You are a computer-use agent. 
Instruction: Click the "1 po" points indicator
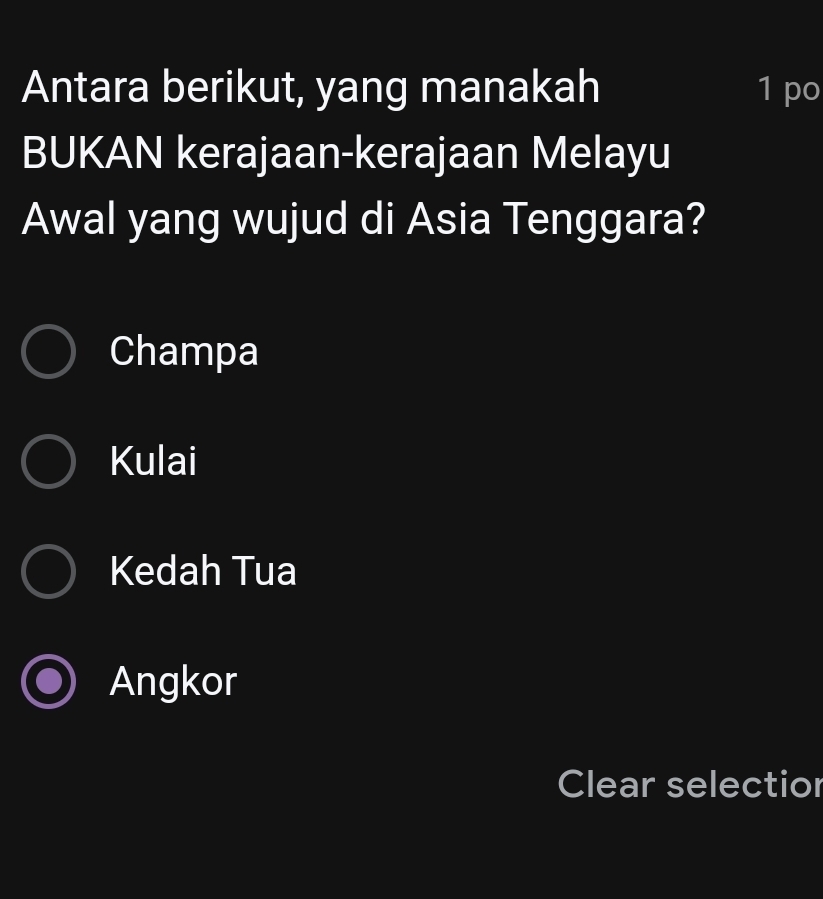pyautogui.click(x=789, y=90)
